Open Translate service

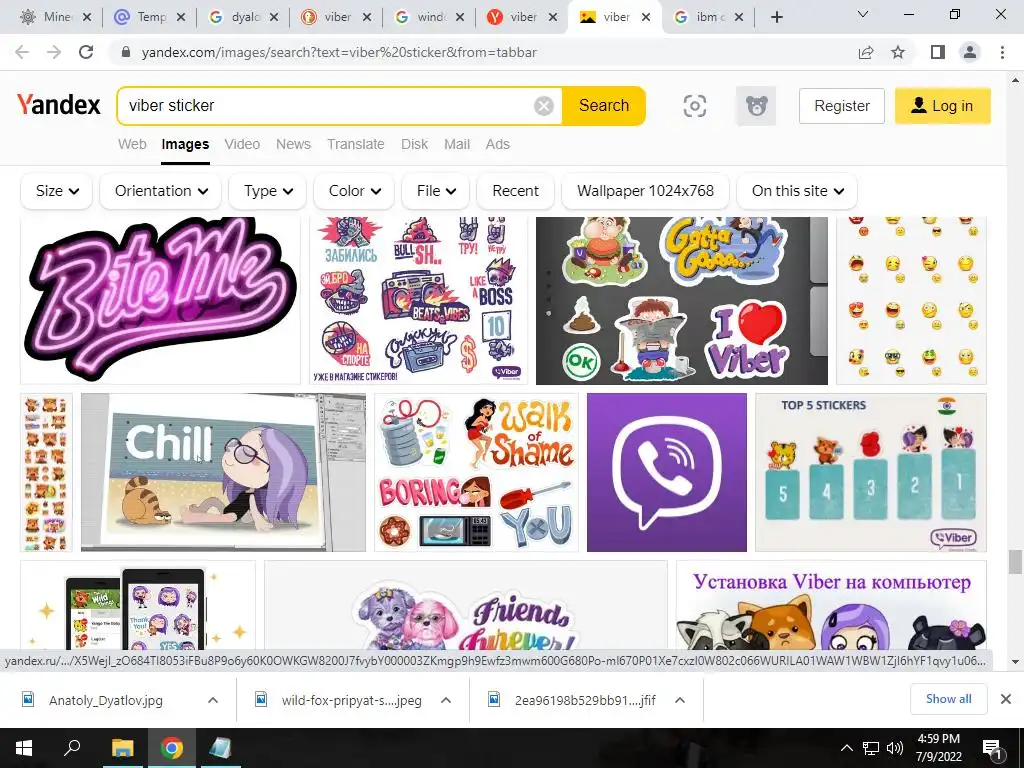(355, 144)
